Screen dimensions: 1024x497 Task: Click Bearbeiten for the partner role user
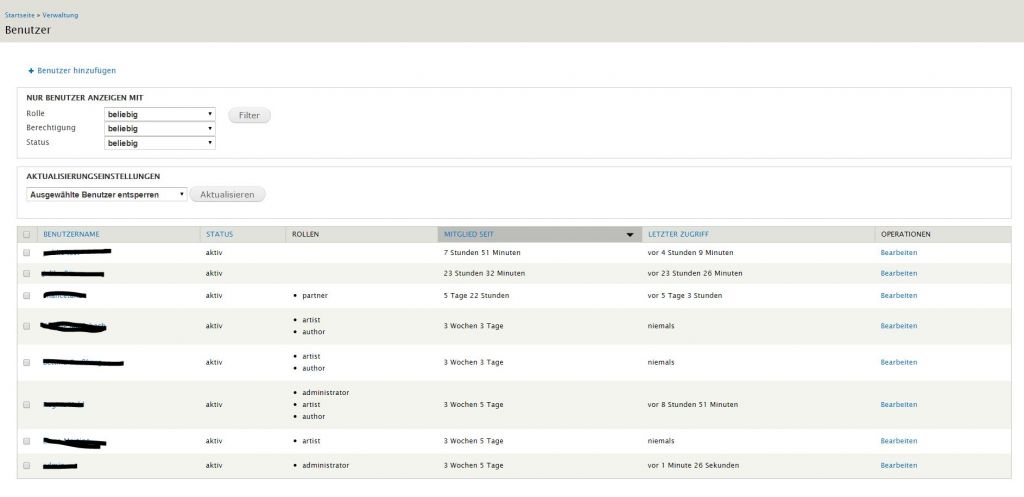coord(898,296)
